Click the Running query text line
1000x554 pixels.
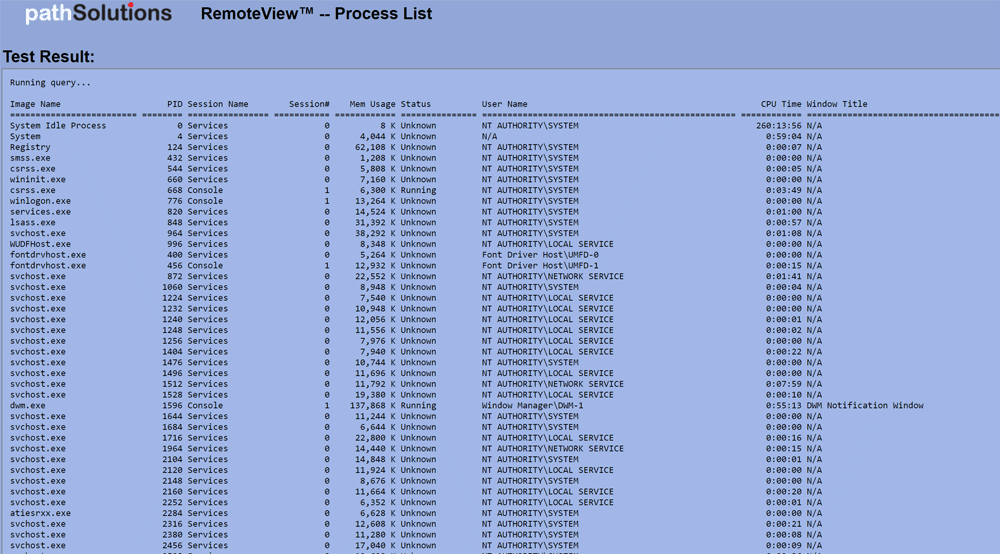click(x=50, y=83)
